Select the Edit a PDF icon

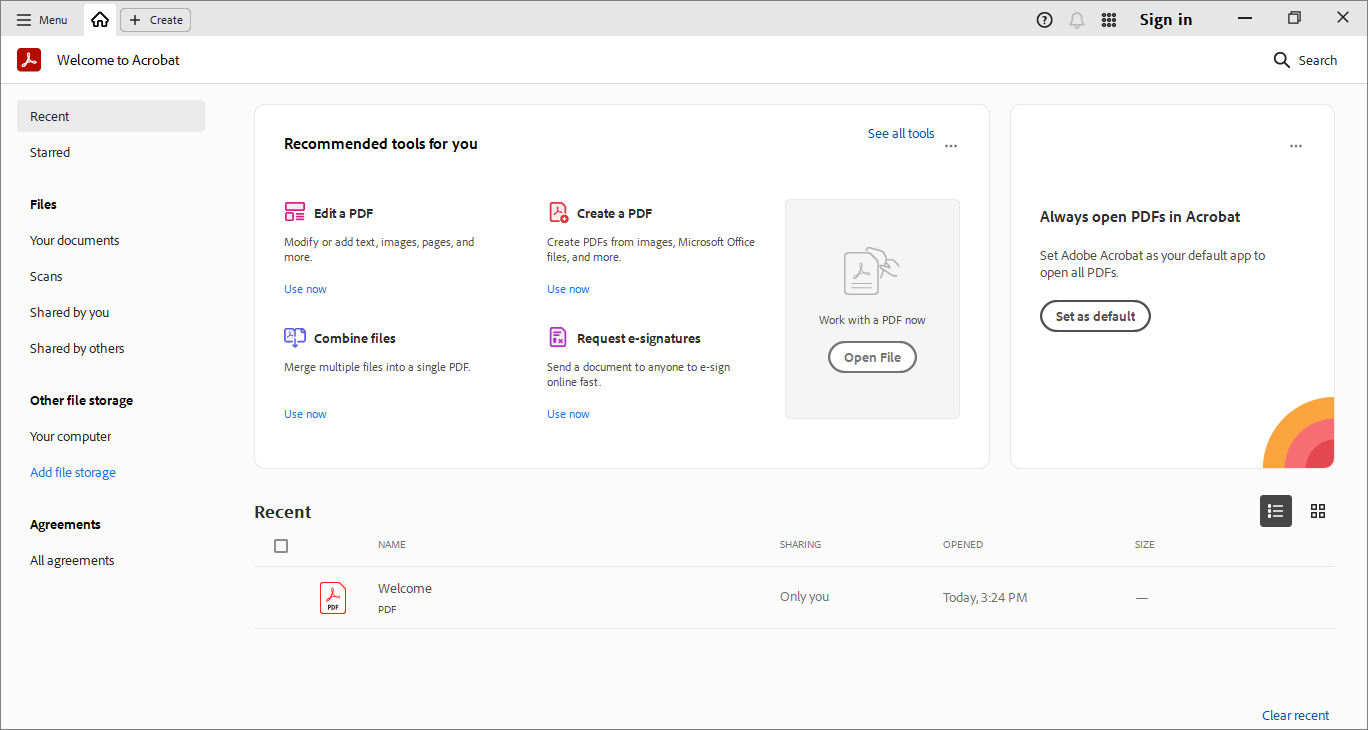294,211
